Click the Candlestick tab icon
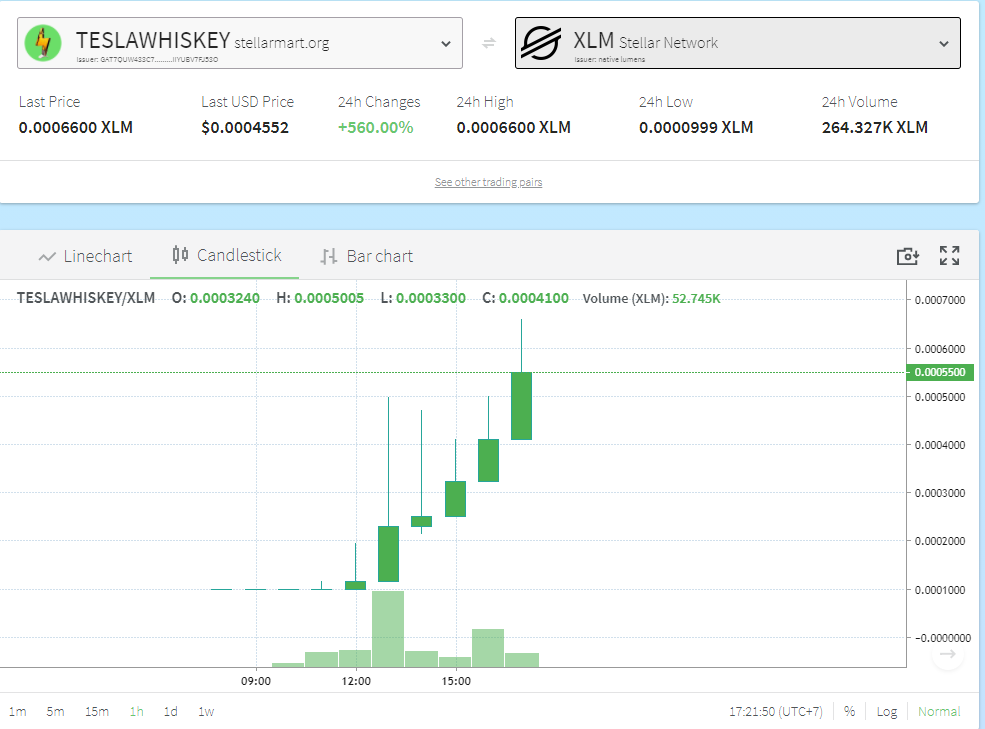The width and height of the screenshot is (985, 729). click(x=180, y=255)
